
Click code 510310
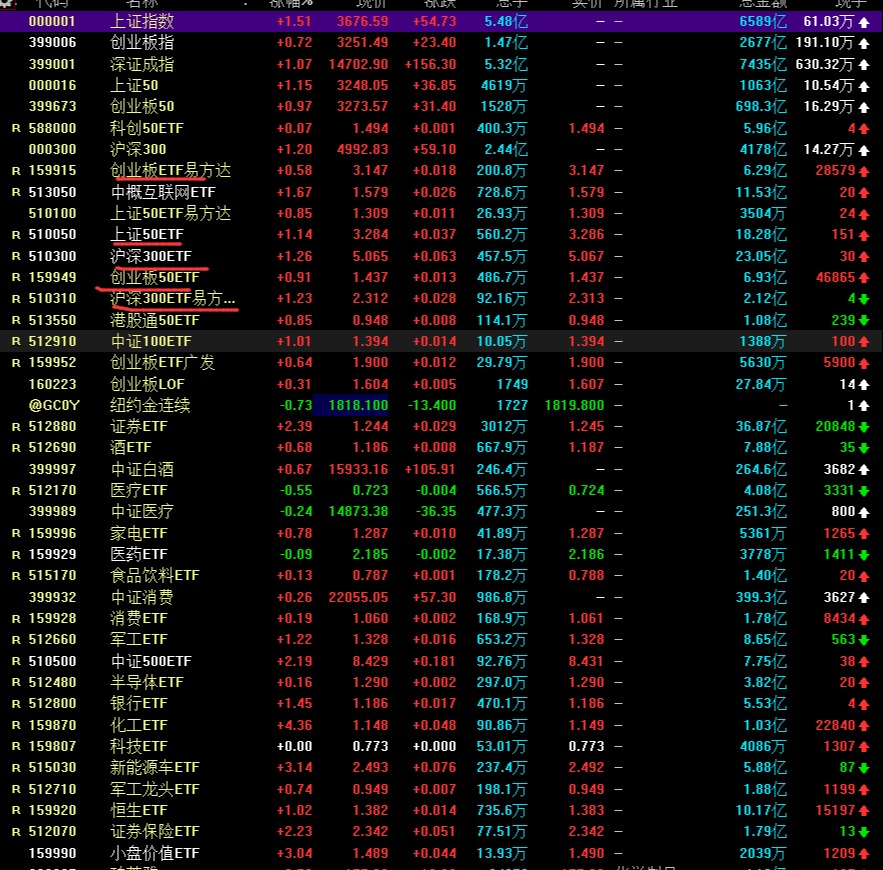[x=52, y=298]
